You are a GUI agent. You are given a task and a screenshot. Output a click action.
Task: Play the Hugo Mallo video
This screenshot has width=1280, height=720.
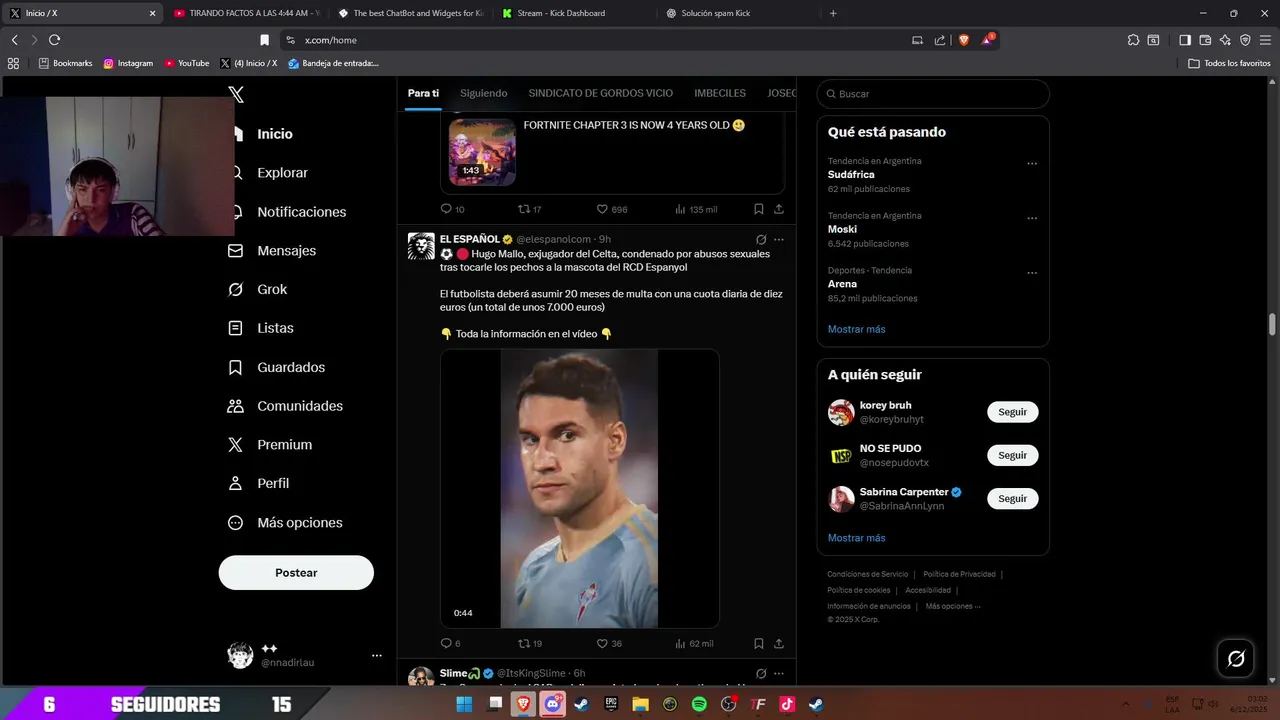(x=580, y=488)
